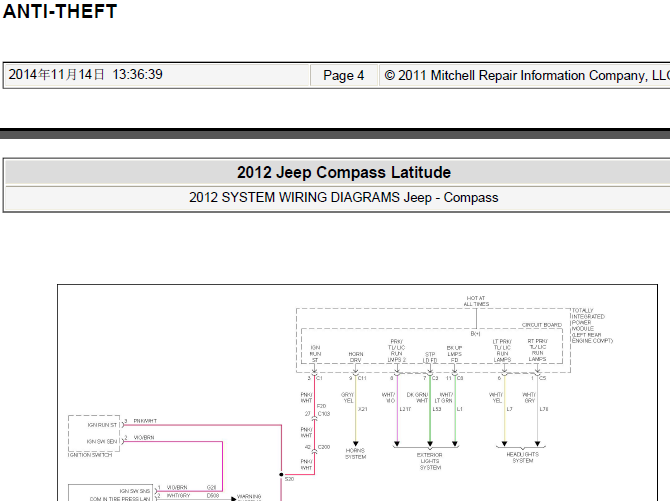Viewport: 670px width, 501px height.
Task: Click the 'WHT/LT GRN' wire color label
Action: pyautogui.click(x=444, y=398)
